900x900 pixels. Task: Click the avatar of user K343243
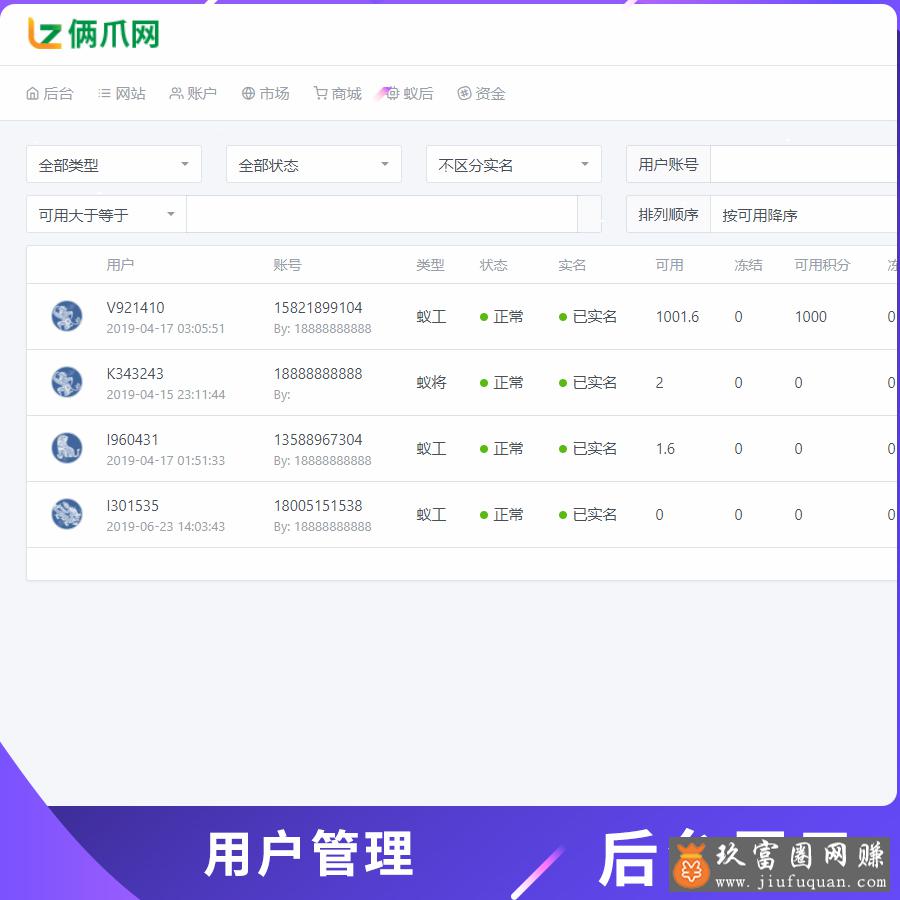pos(67,382)
